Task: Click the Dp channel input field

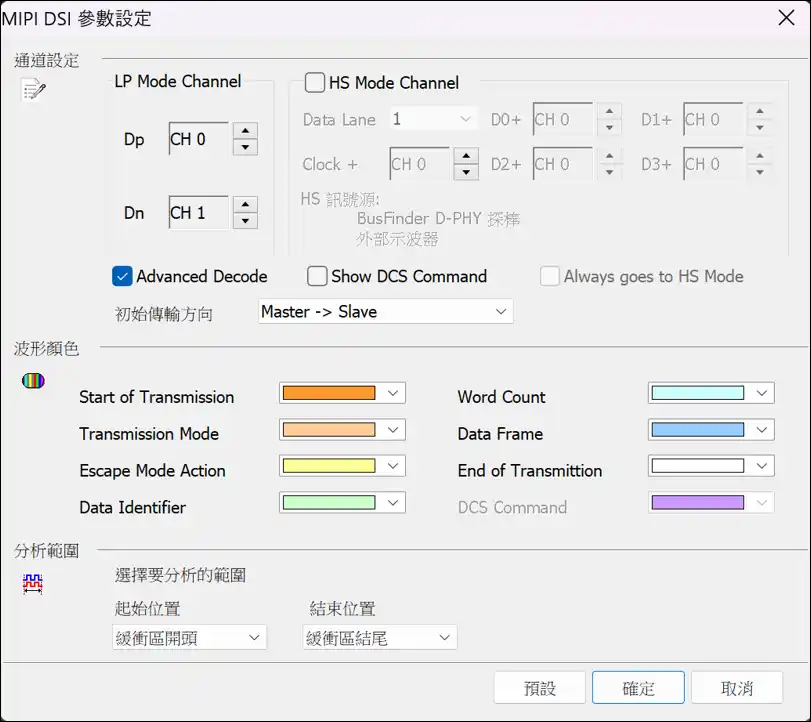Action: (x=198, y=140)
